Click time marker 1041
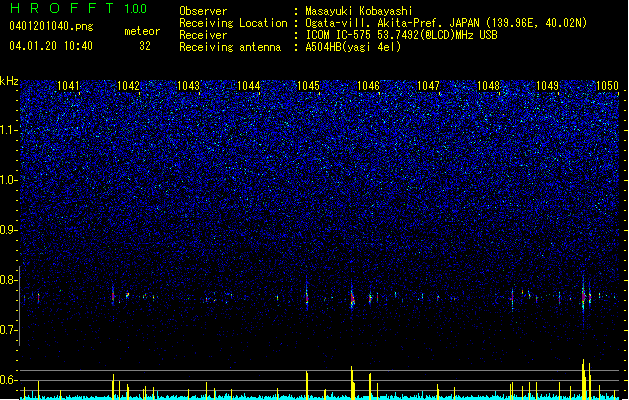Image resolution: width=629 pixels, height=400 pixels. point(69,86)
